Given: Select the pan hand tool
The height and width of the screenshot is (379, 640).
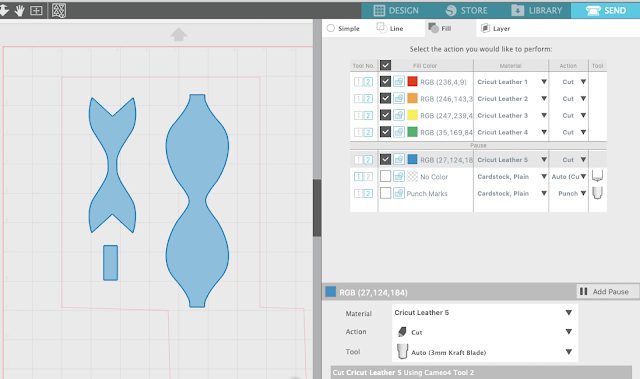Looking at the screenshot, I should 19,11.
